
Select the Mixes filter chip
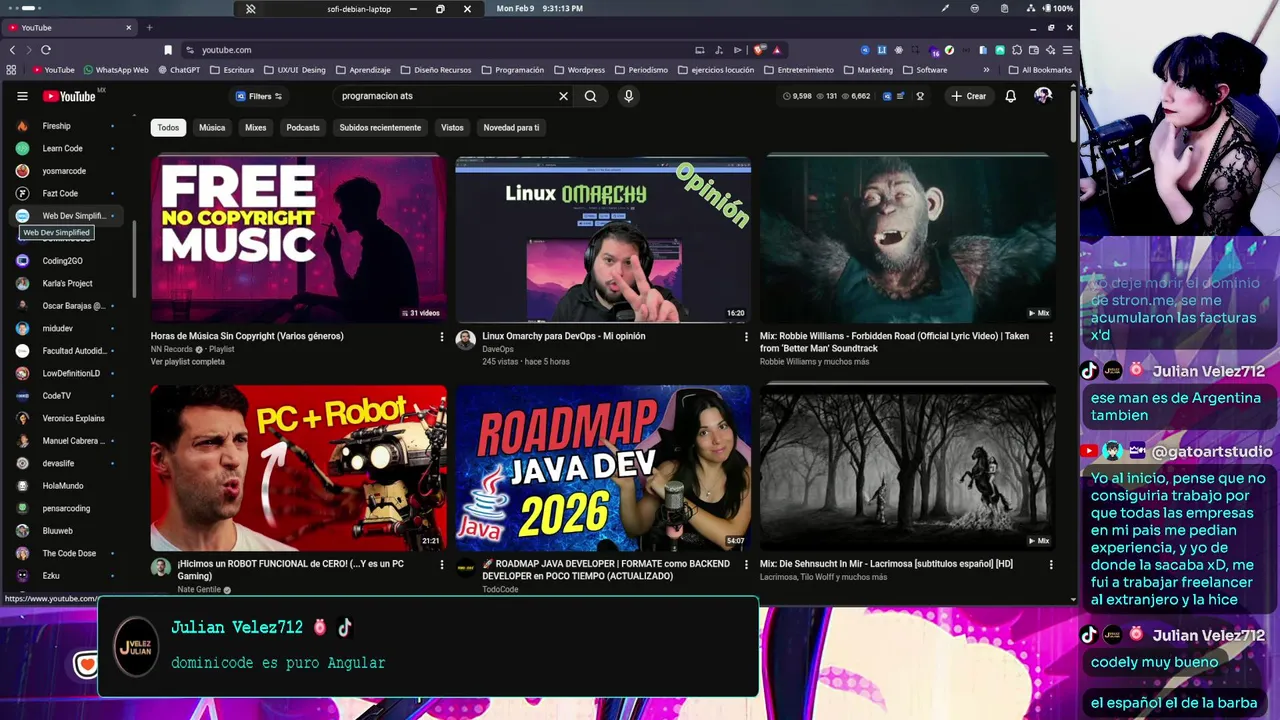pos(256,127)
